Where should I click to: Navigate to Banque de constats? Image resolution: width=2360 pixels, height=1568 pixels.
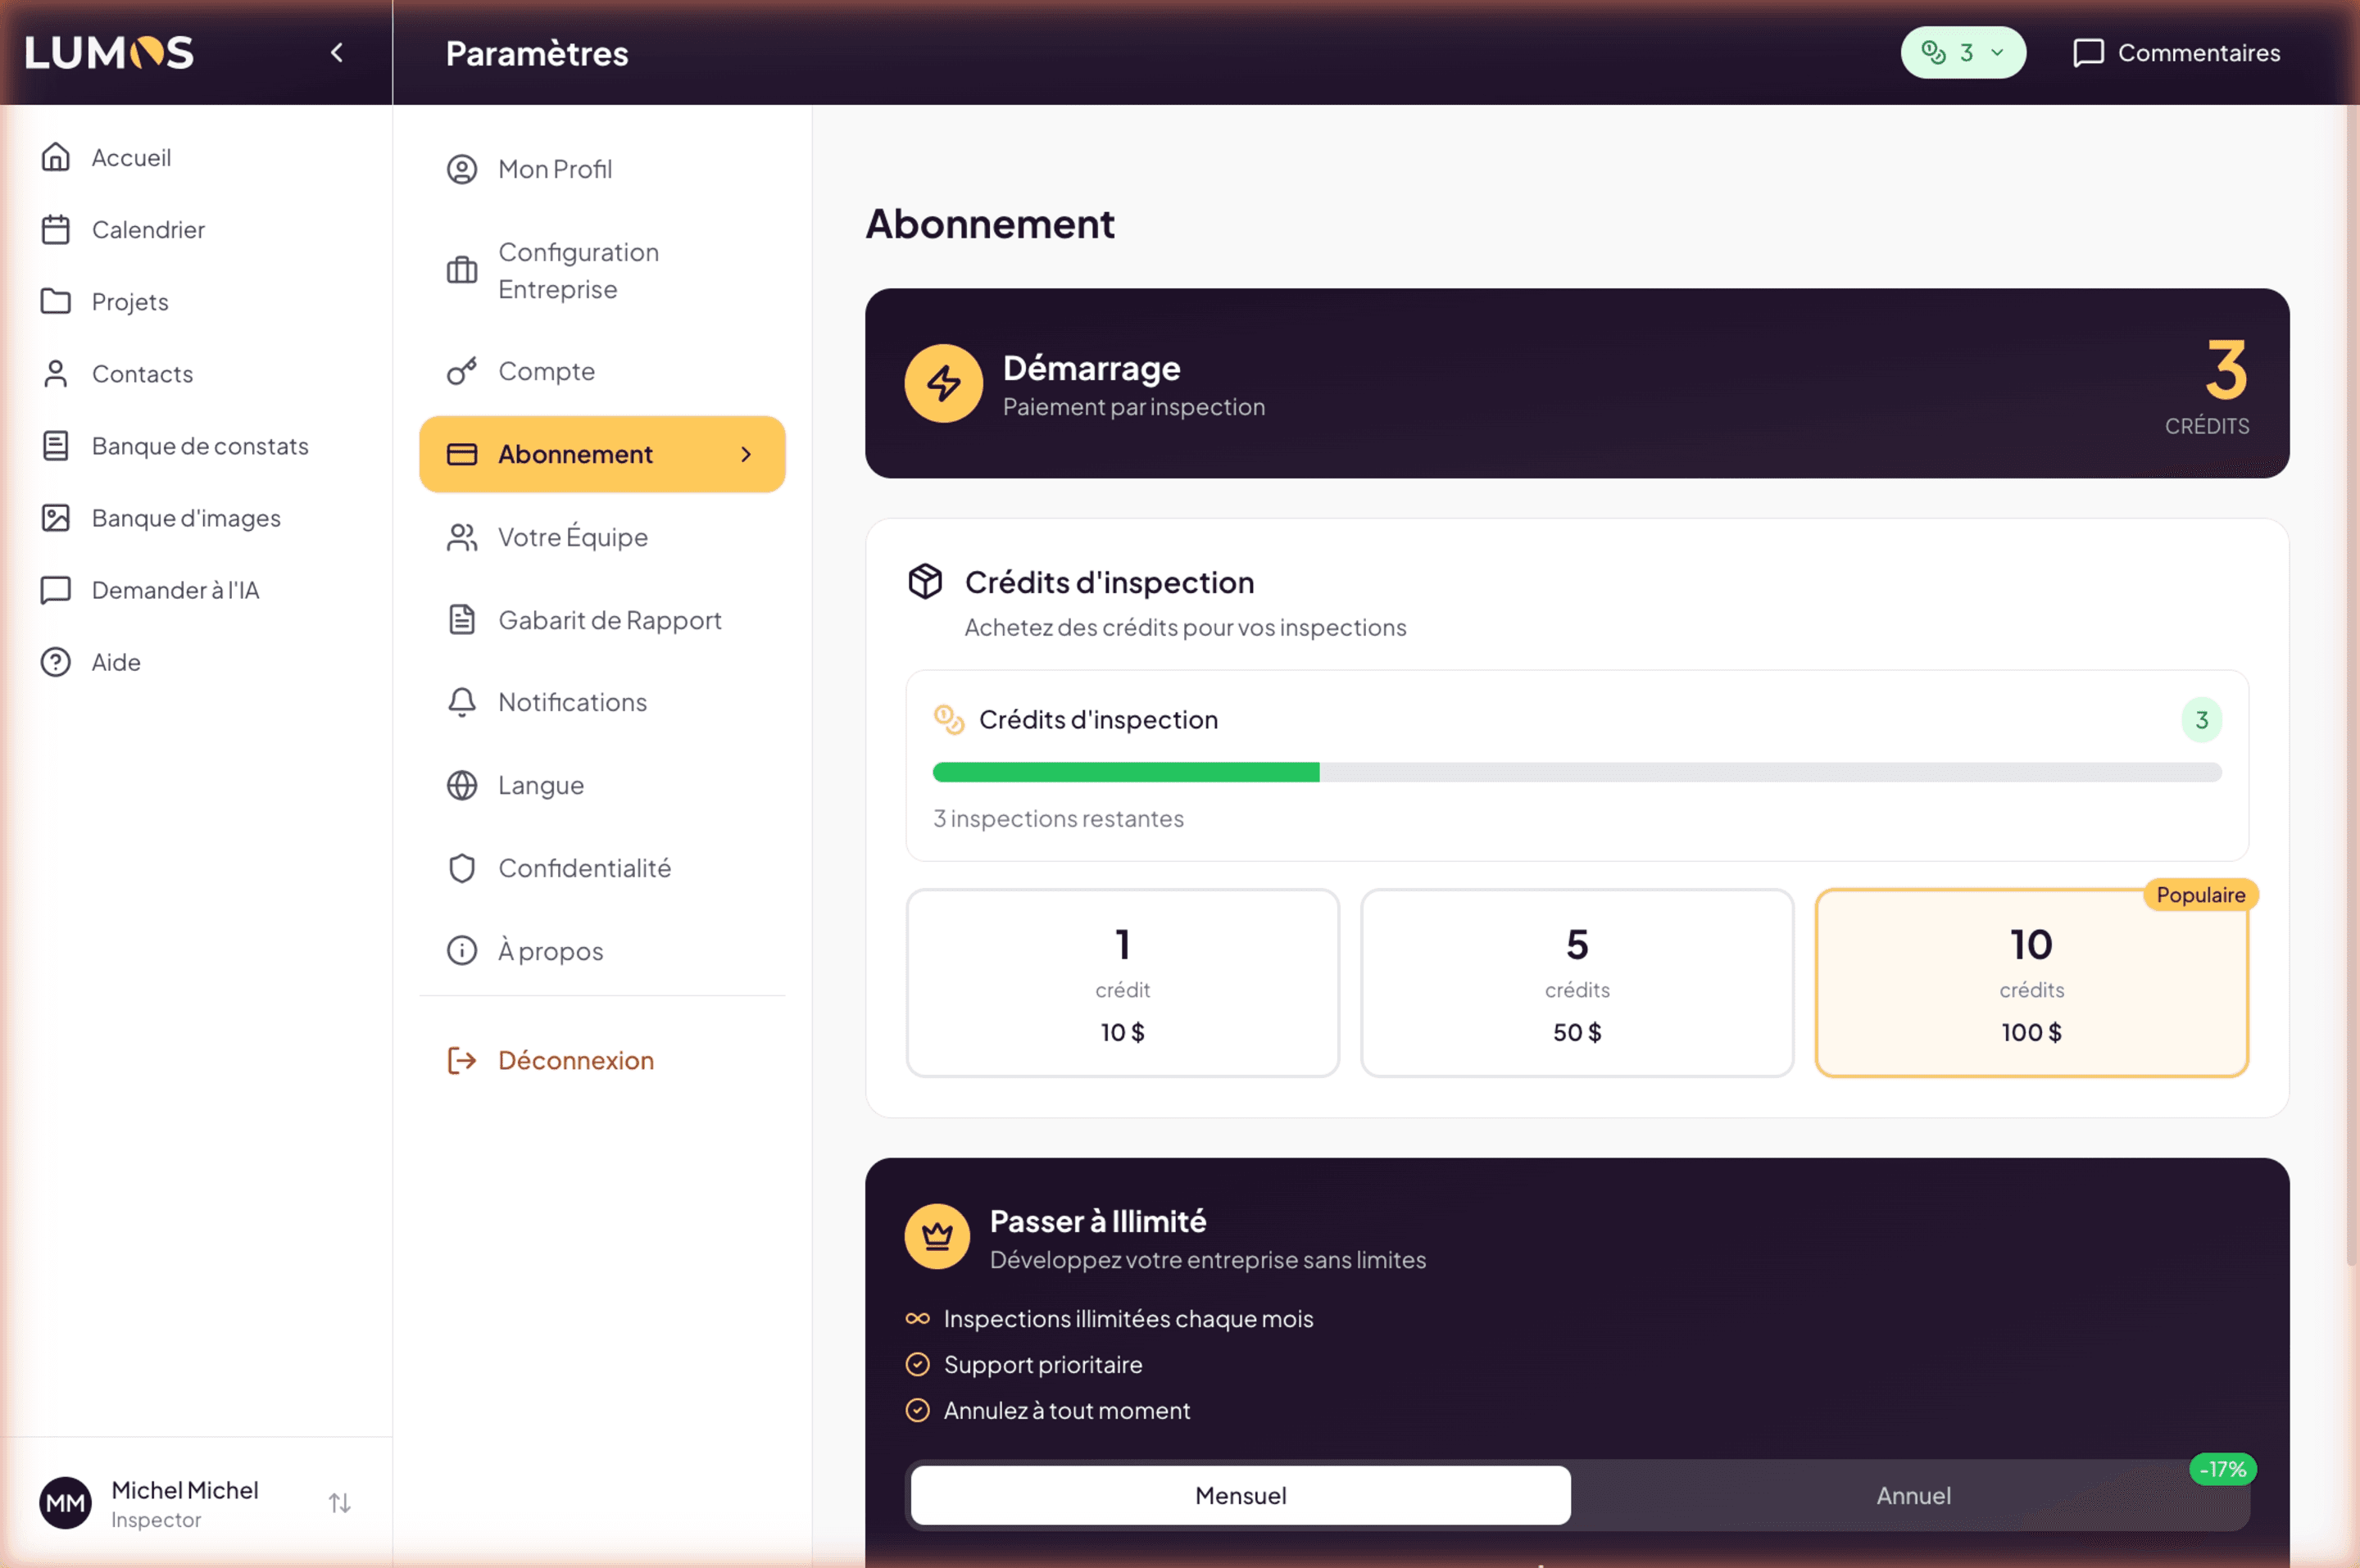tap(196, 445)
